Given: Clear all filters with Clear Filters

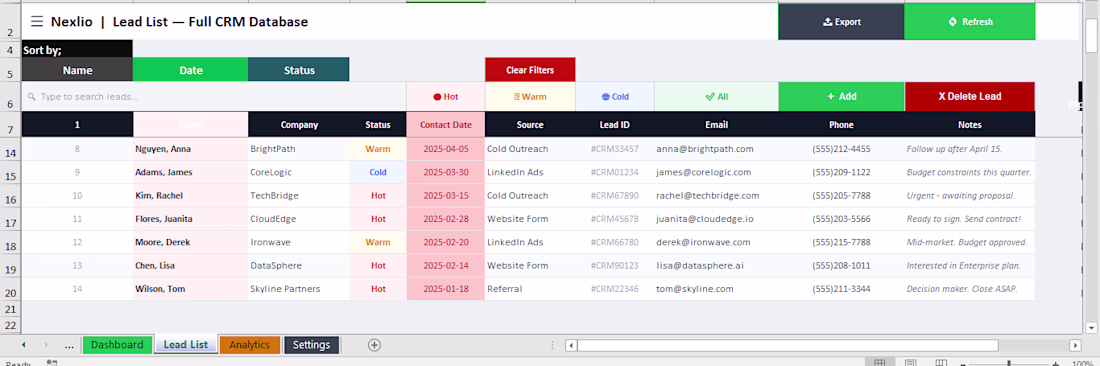Looking at the screenshot, I should [x=530, y=70].
